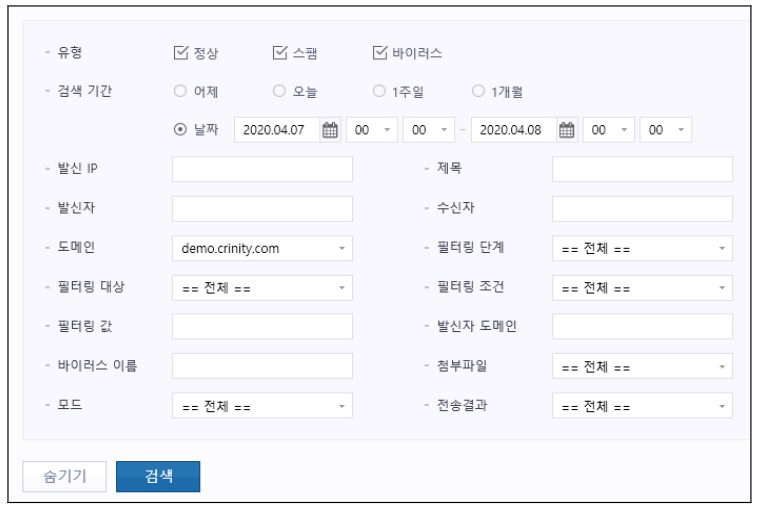Uncheck the 스팸 type checkbox
This screenshot has width=757, height=508.
(x=280, y=53)
